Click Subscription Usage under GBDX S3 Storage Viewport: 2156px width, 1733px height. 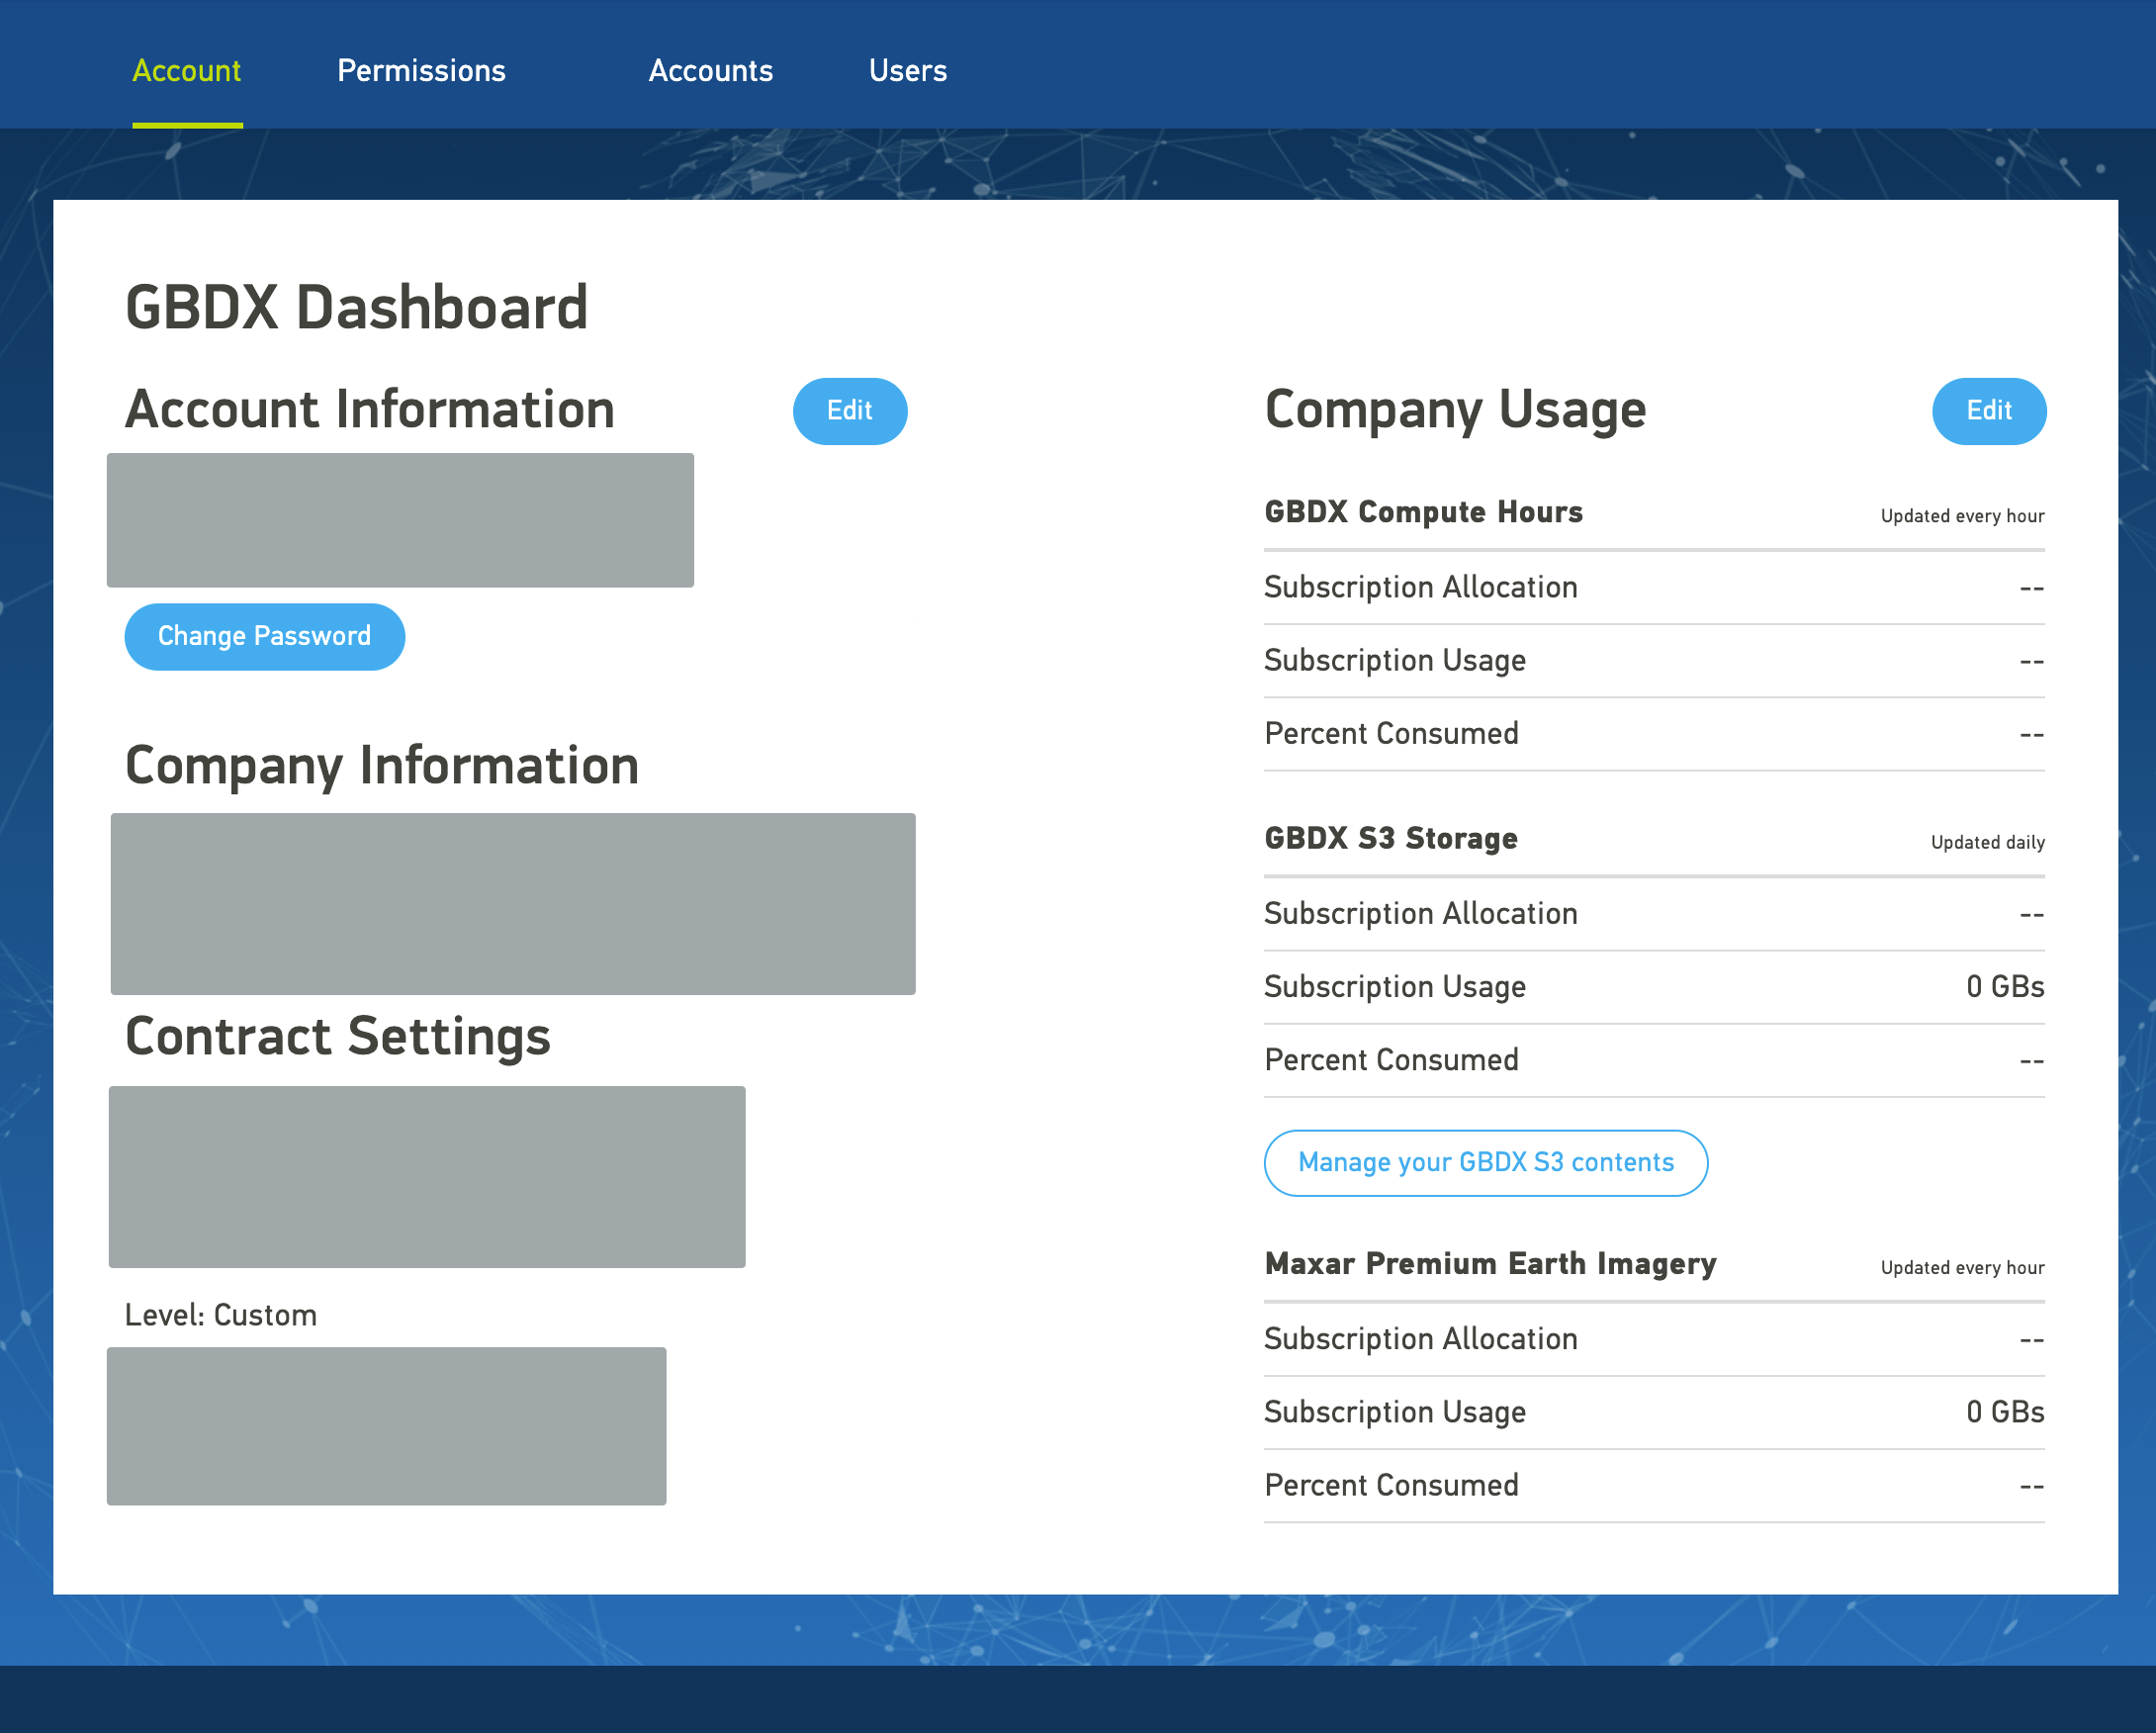pyautogui.click(x=1395, y=987)
